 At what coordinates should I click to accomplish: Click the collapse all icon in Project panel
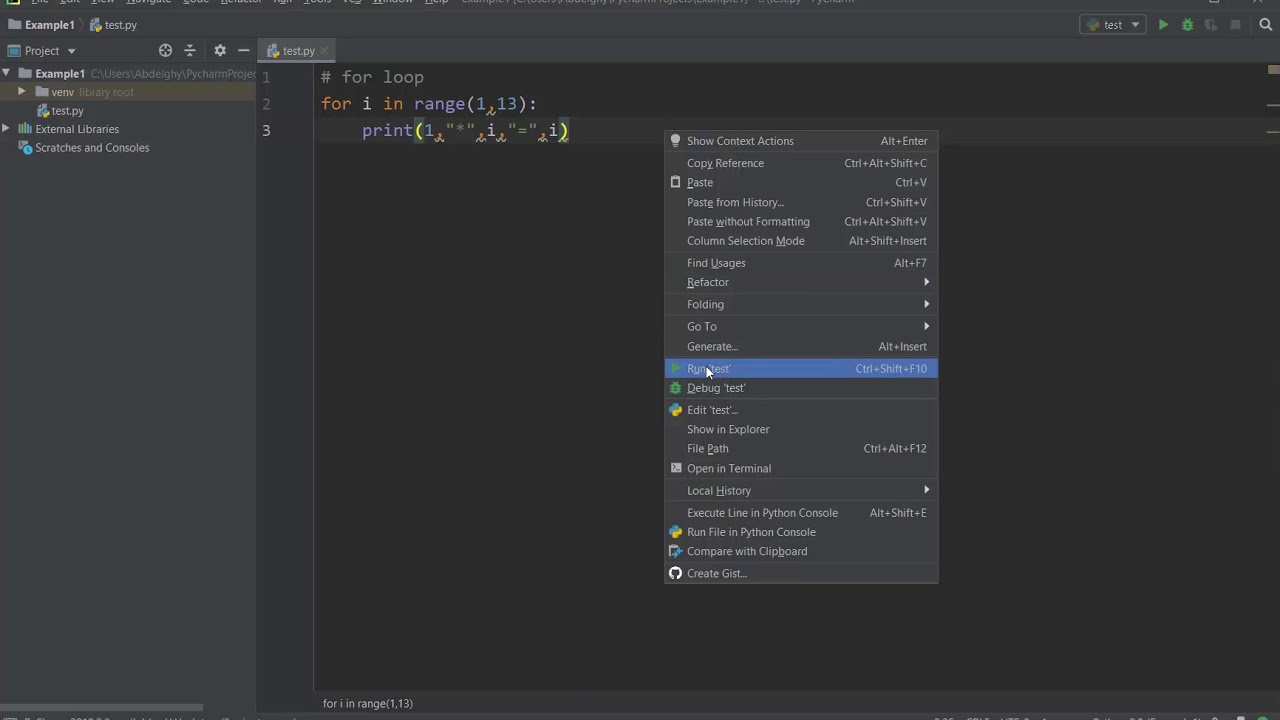pos(190,50)
